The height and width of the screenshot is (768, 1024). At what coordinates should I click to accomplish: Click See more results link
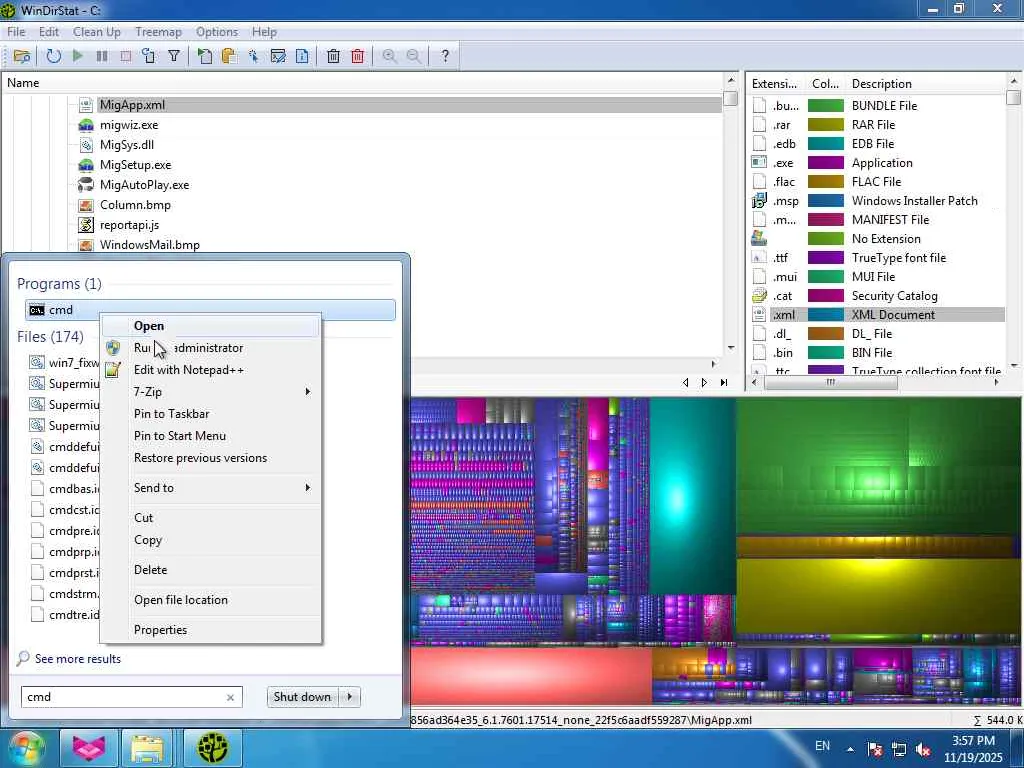pos(78,659)
